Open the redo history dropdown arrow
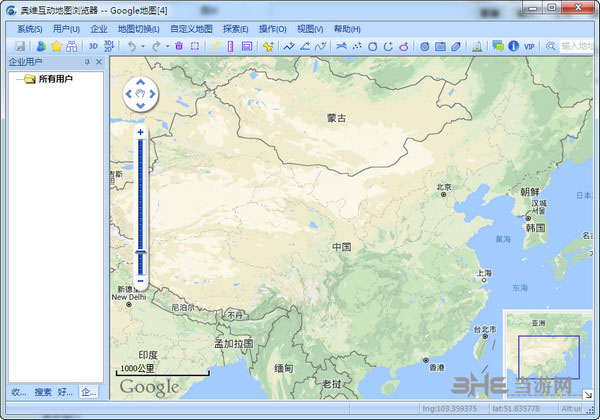600x420 pixels. (167, 46)
